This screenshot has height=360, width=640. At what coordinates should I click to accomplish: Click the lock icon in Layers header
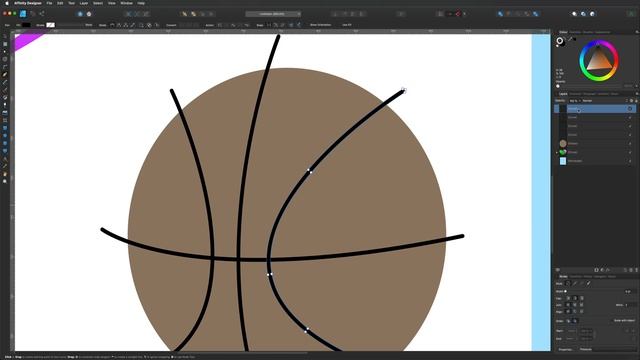tap(636, 100)
